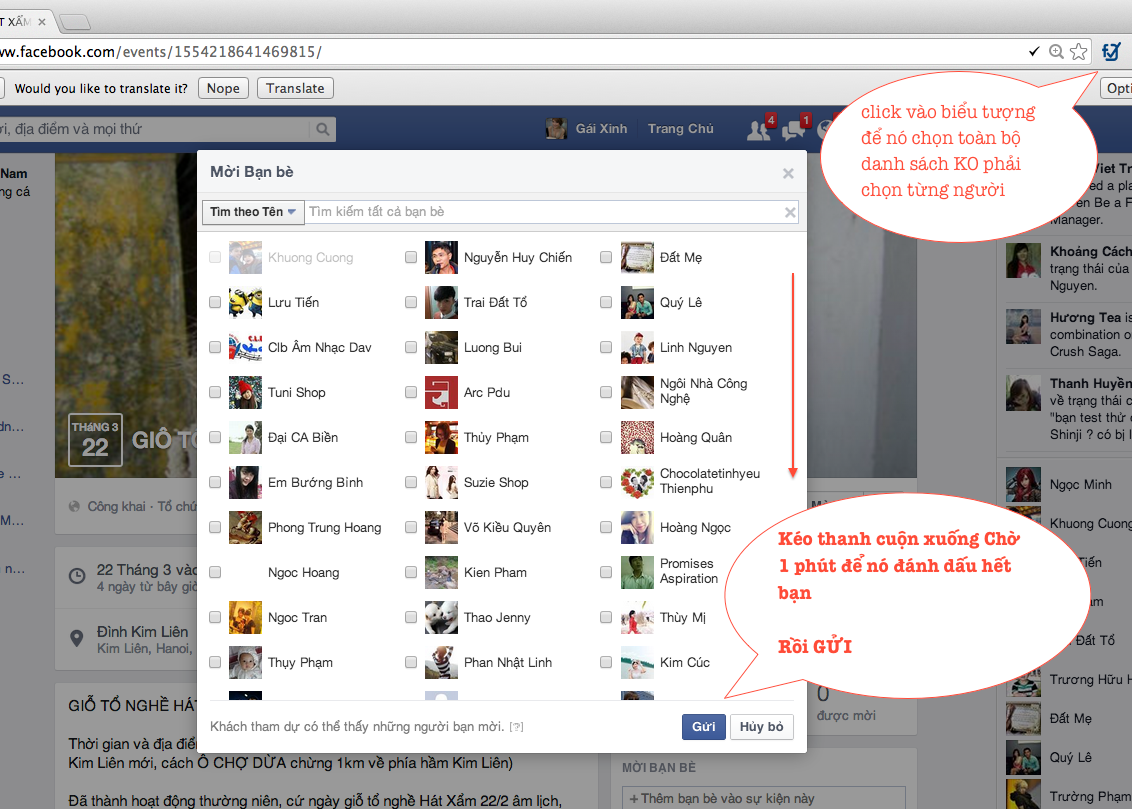Clear the friend search field with X
1132x809 pixels.
pyautogui.click(x=790, y=212)
